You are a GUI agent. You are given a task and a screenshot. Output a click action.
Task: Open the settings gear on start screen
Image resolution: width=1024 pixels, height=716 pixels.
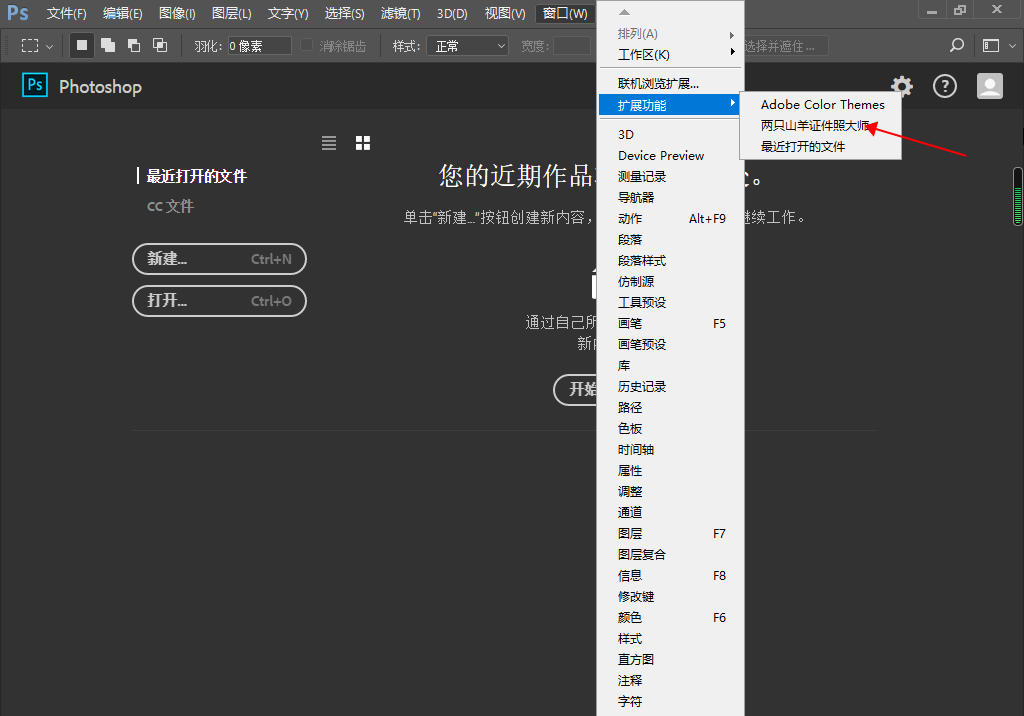click(902, 86)
